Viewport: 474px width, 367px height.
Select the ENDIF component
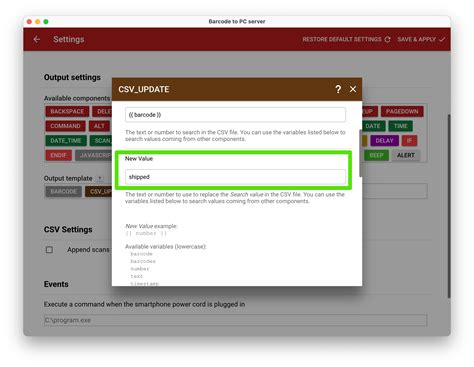58,155
